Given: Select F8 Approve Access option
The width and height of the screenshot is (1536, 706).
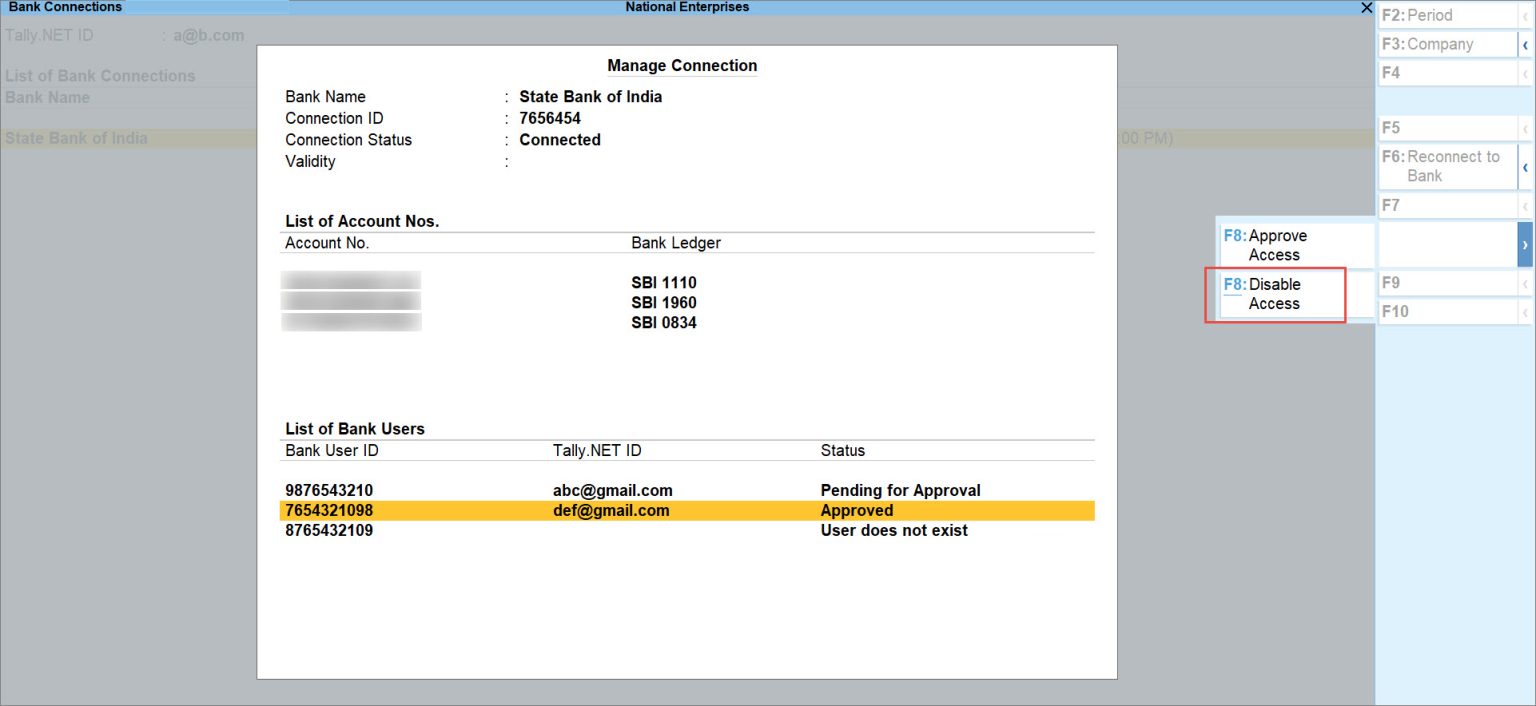Looking at the screenshot, I should pyautogui.click(x=1295, y=245).
